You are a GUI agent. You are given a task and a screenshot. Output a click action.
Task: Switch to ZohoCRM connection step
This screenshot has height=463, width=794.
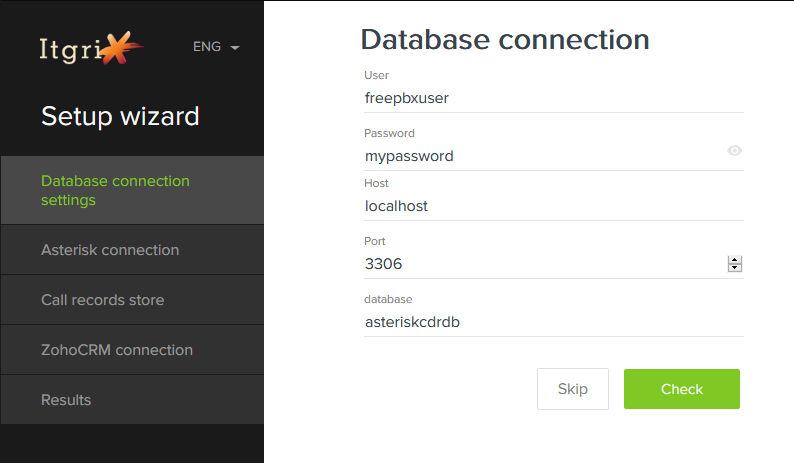click(132, 350)
